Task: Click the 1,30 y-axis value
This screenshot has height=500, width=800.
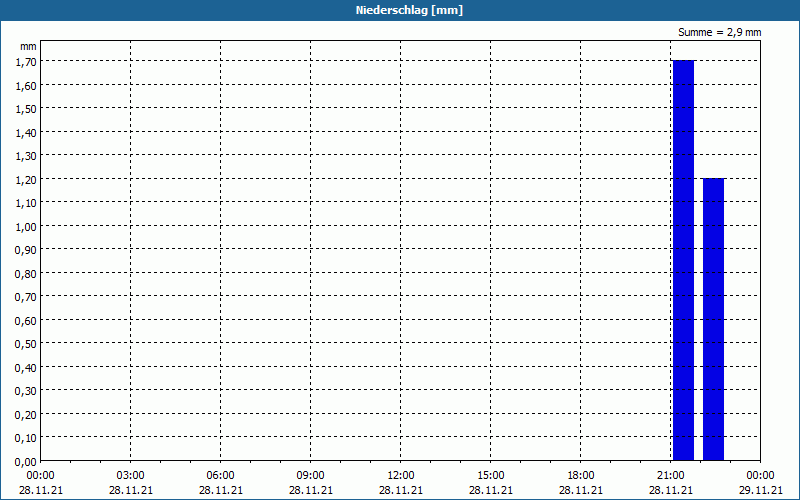Action: pyautogui.click(x=26, y=156)
